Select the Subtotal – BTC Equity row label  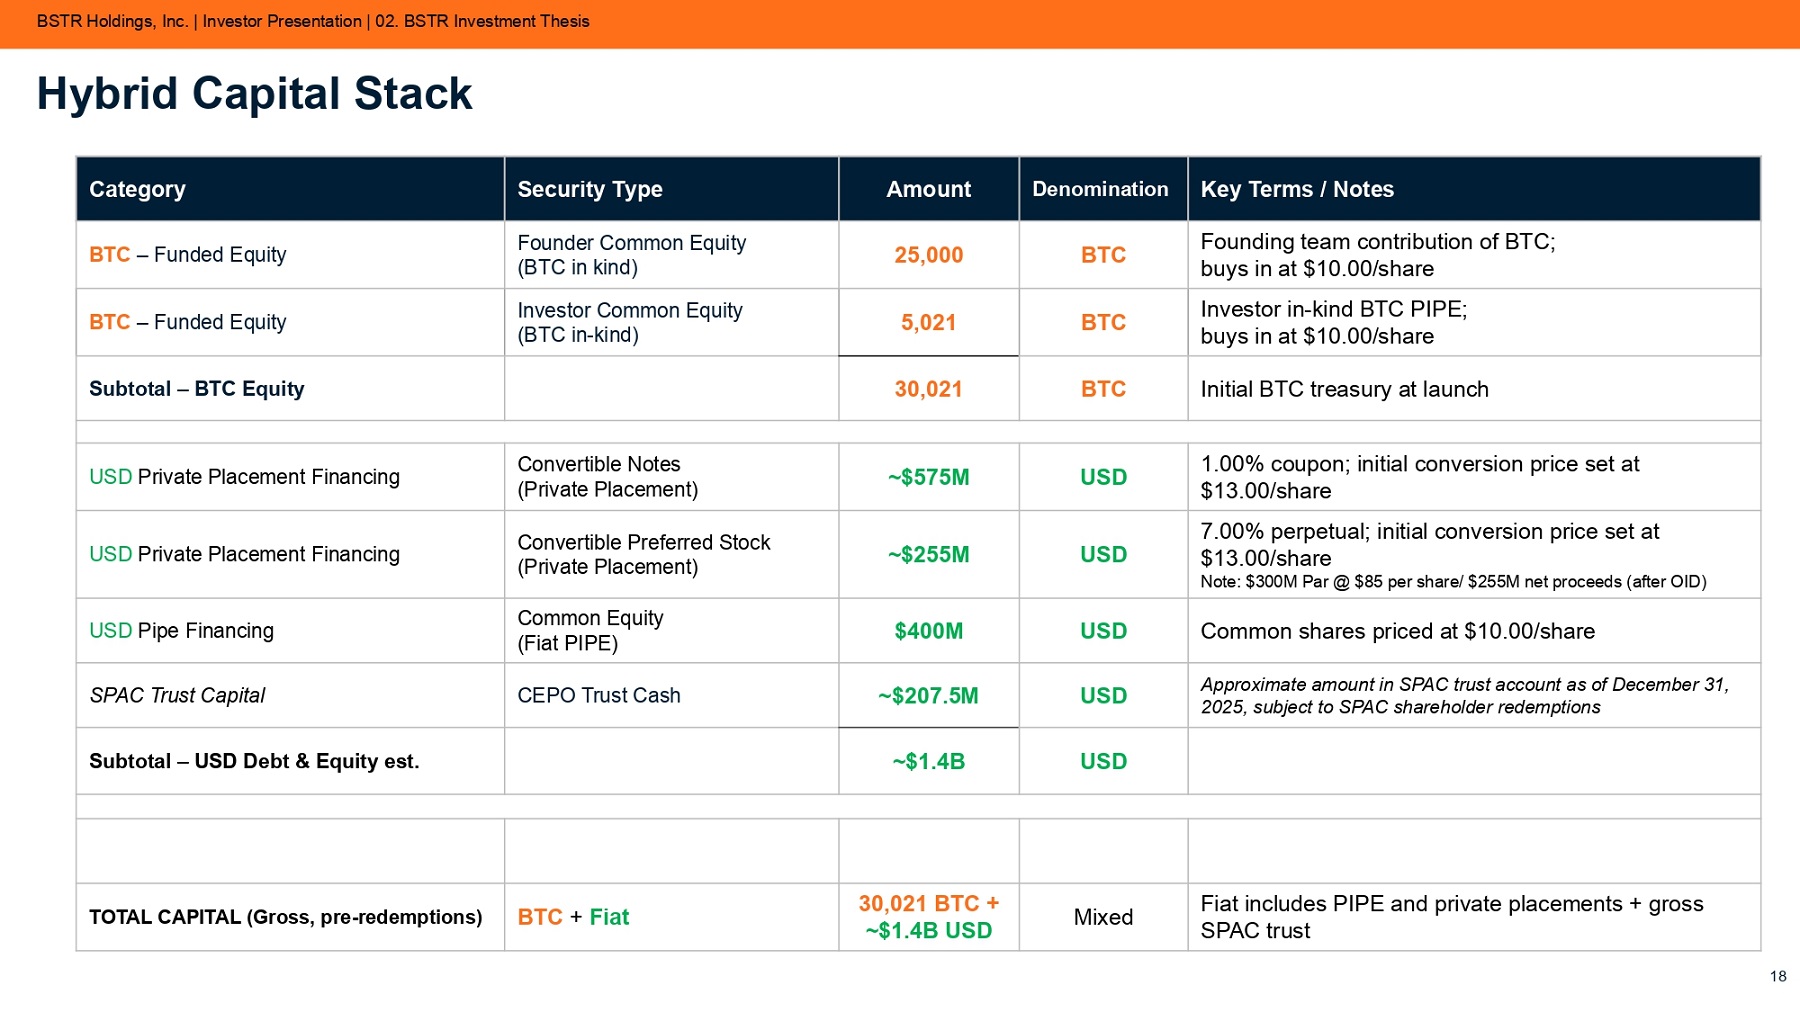click(196, 389)
